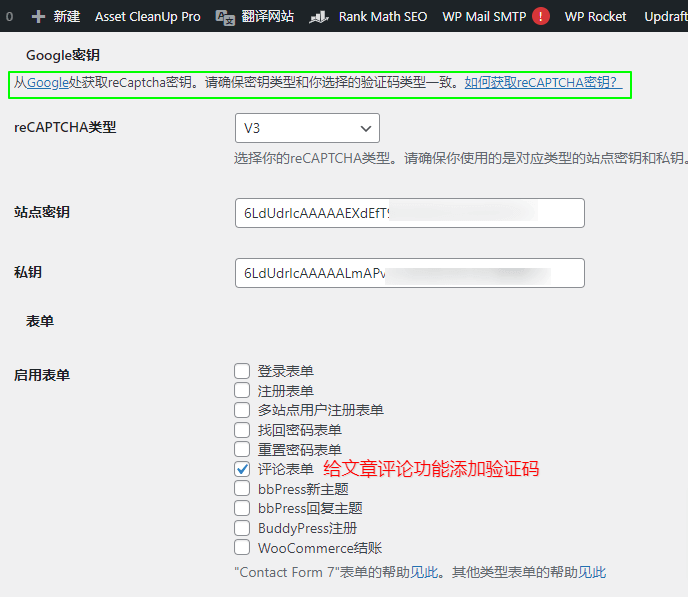Open the Contact Form 7 help 见此 link

424,572
